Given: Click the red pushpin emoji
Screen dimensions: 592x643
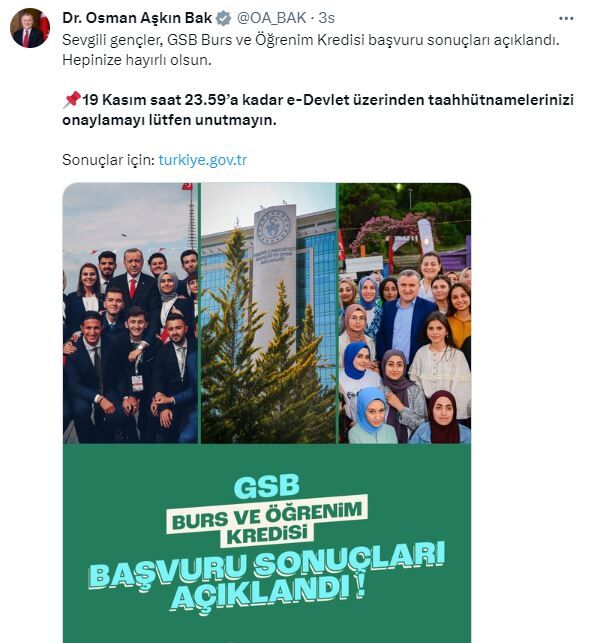Looking at the screenshot, I should [71, 100].
